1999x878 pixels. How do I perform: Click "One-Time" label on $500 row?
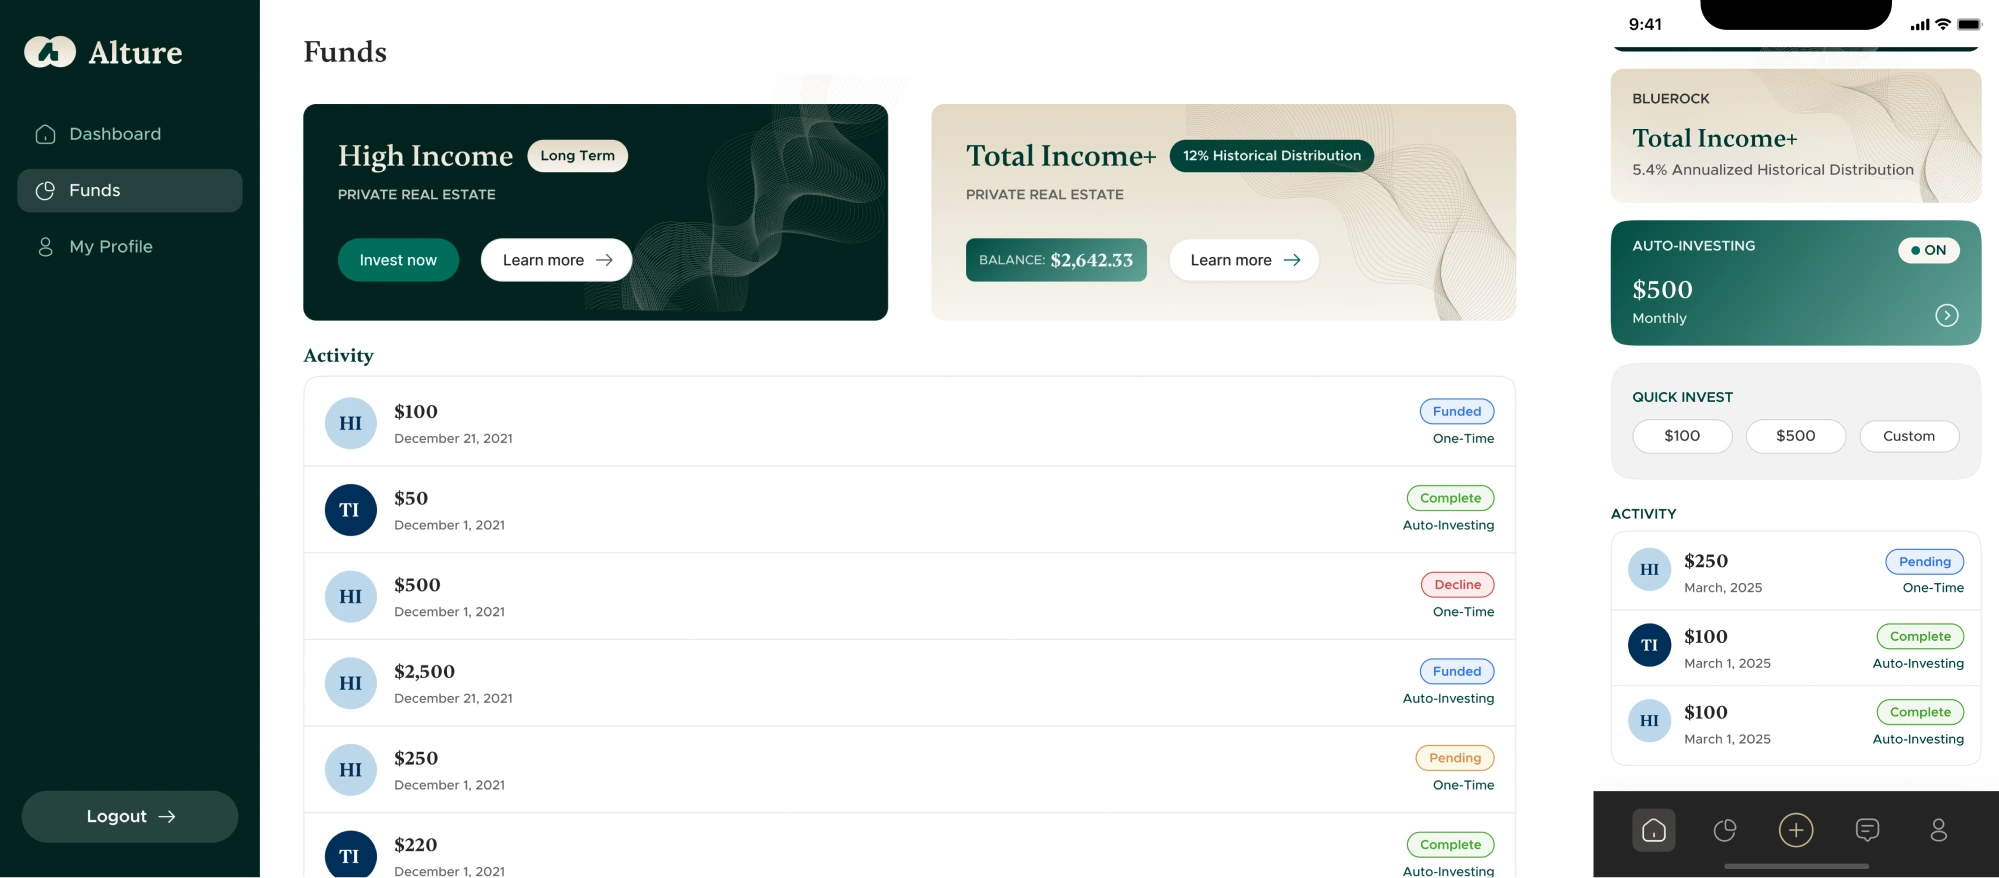(1463, 612)
